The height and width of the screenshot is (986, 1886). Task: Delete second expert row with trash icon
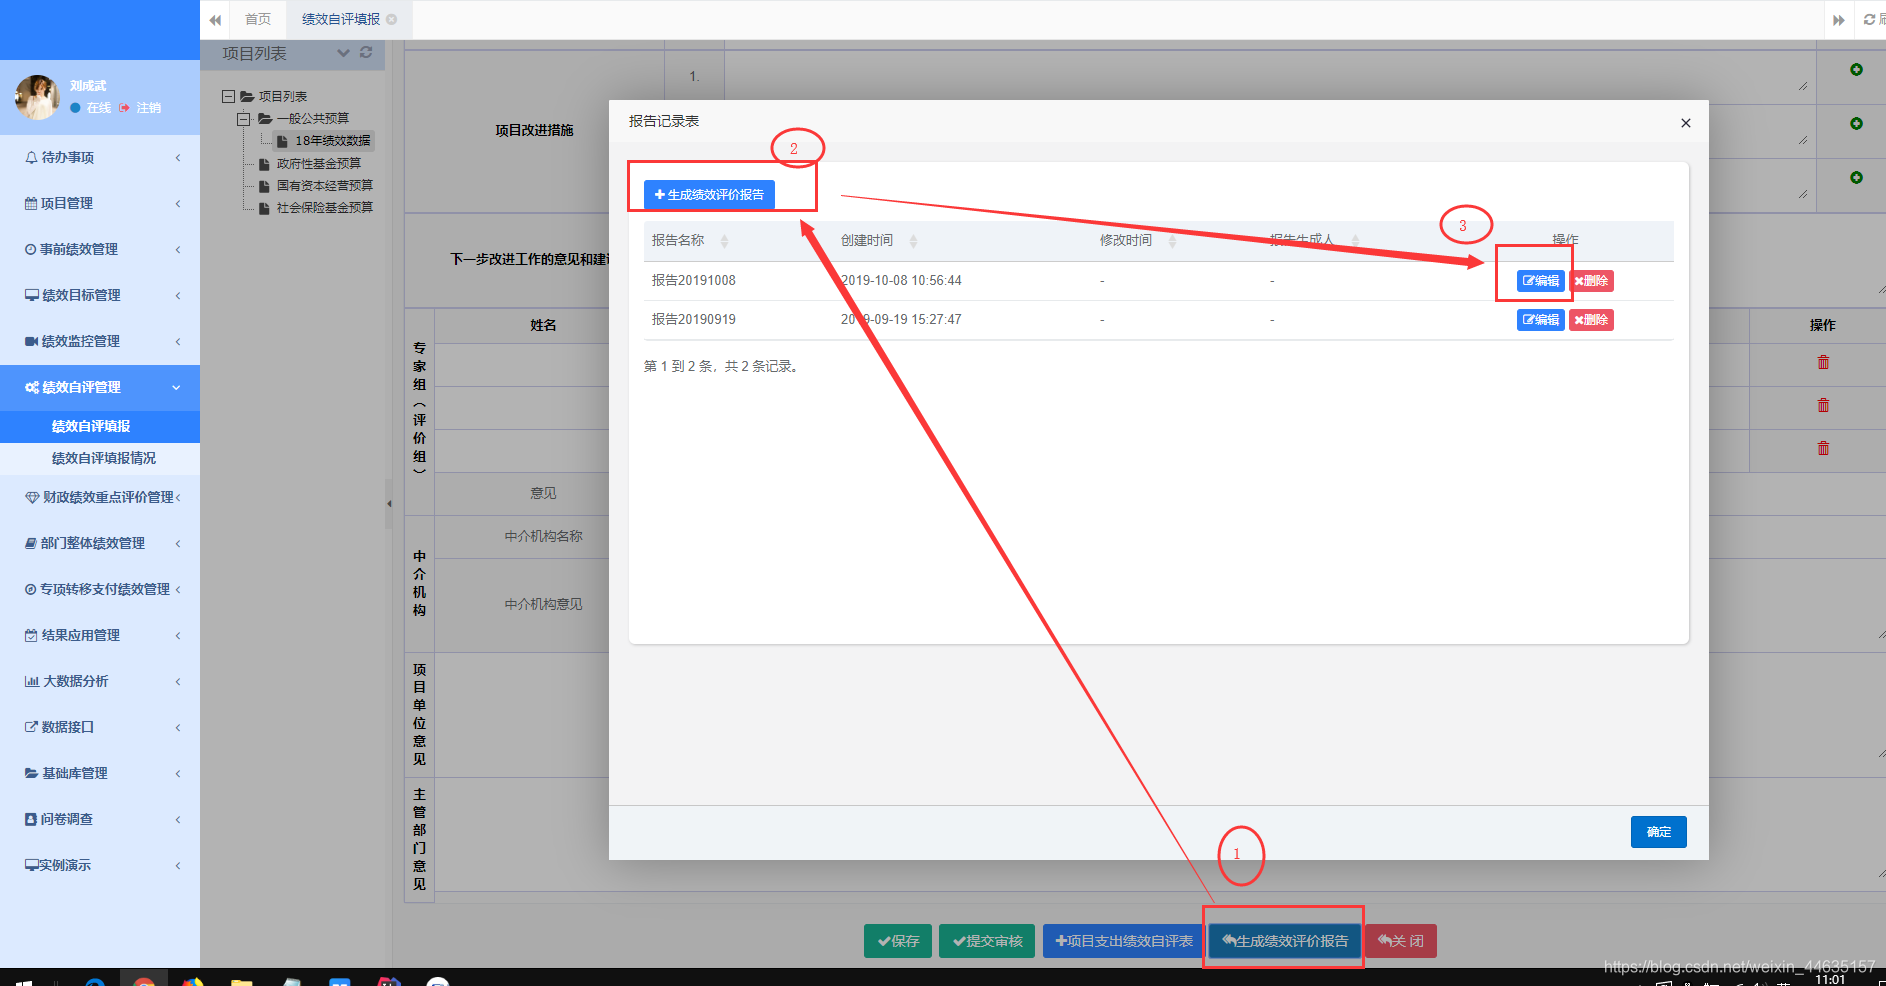tap(1823, 405)
